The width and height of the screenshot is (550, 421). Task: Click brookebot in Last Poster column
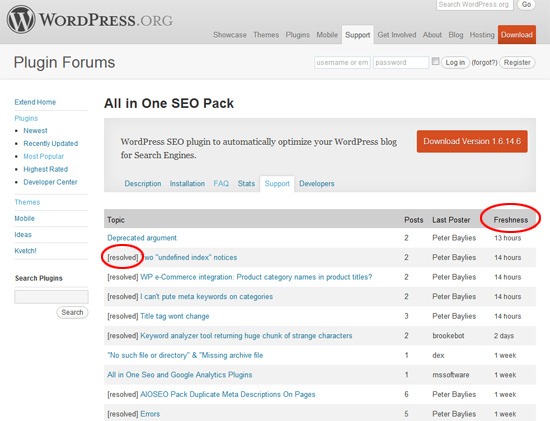tap(448, 336)
